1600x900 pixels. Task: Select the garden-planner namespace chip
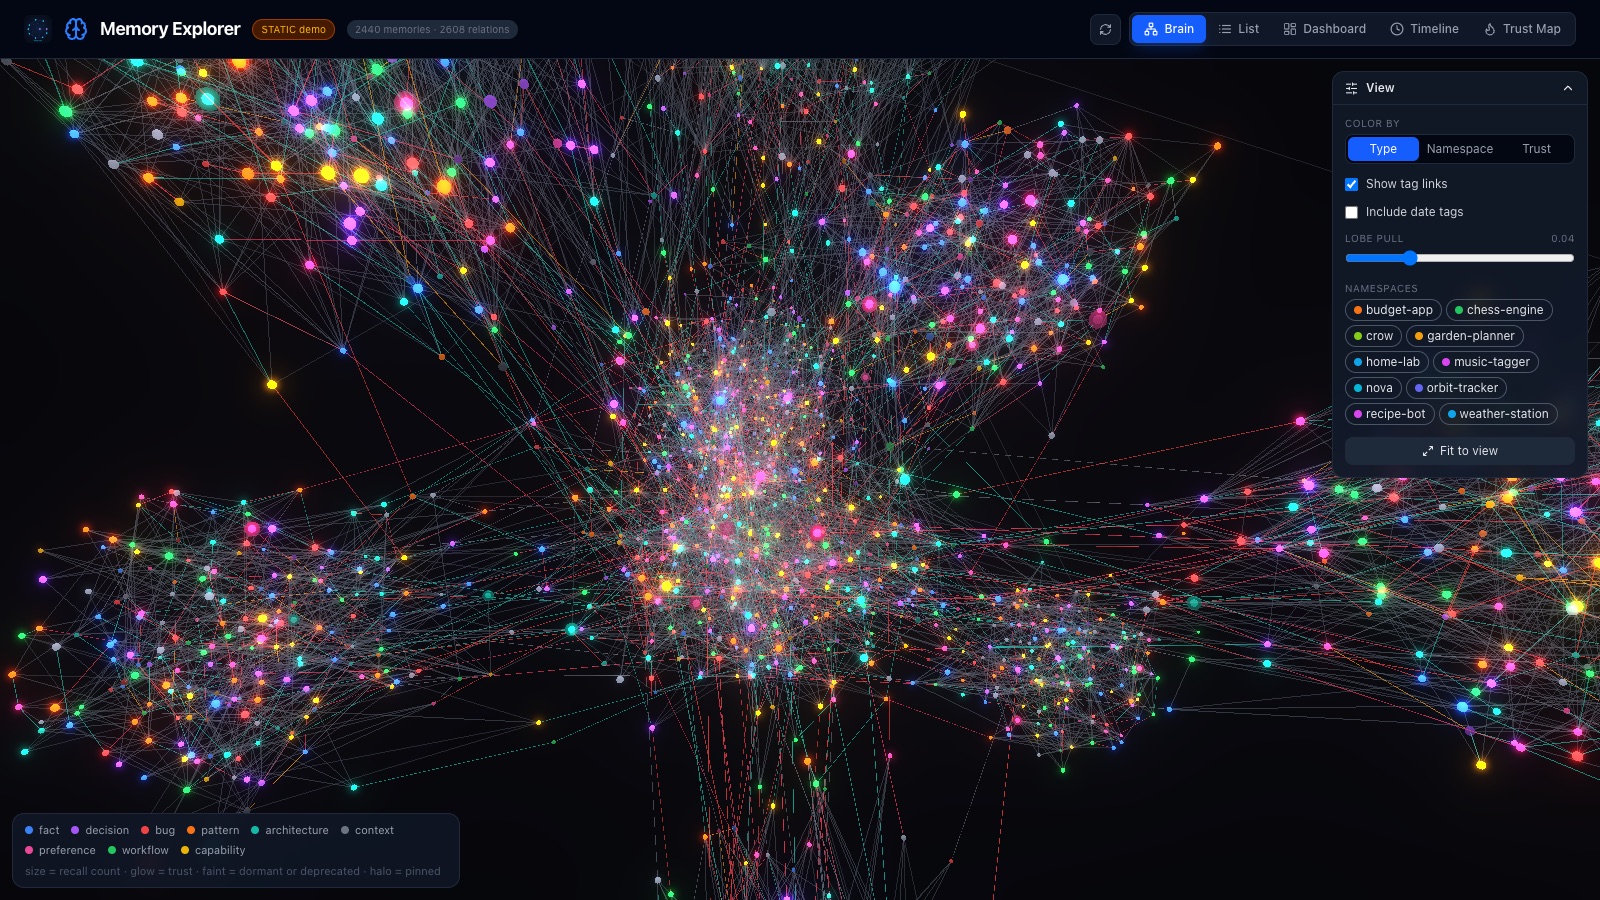(1464, 336)
